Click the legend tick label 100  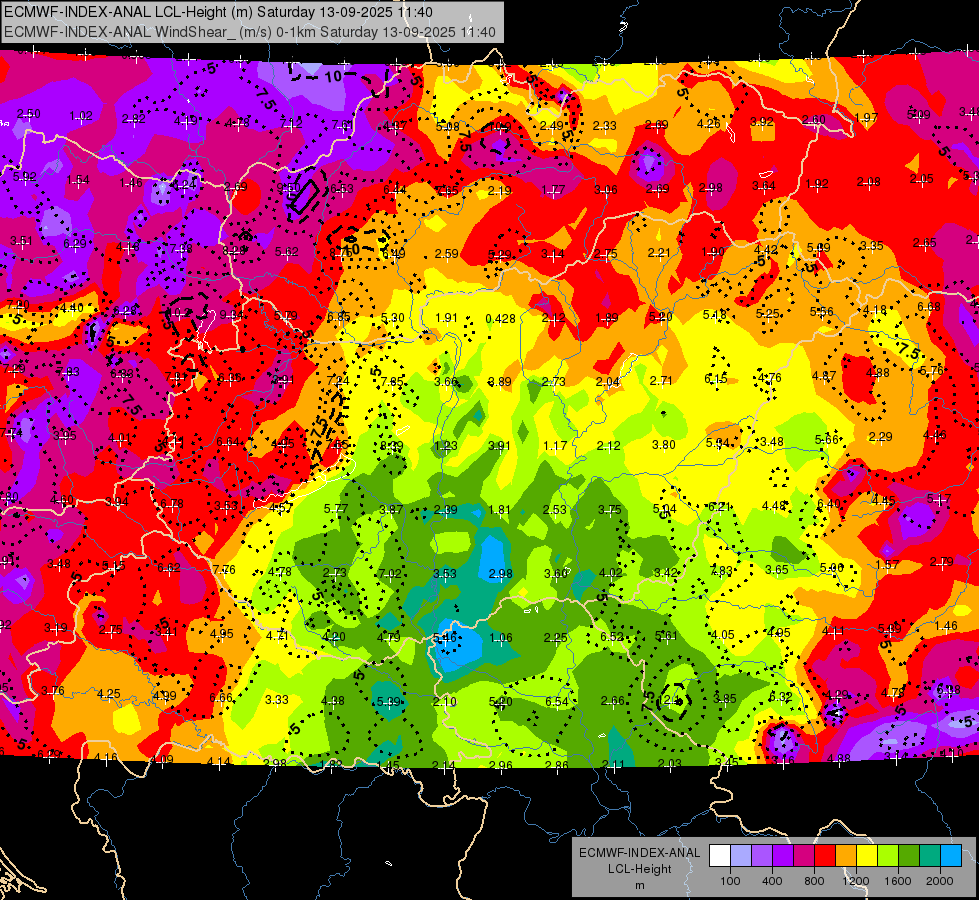click(x=730, y=881)
